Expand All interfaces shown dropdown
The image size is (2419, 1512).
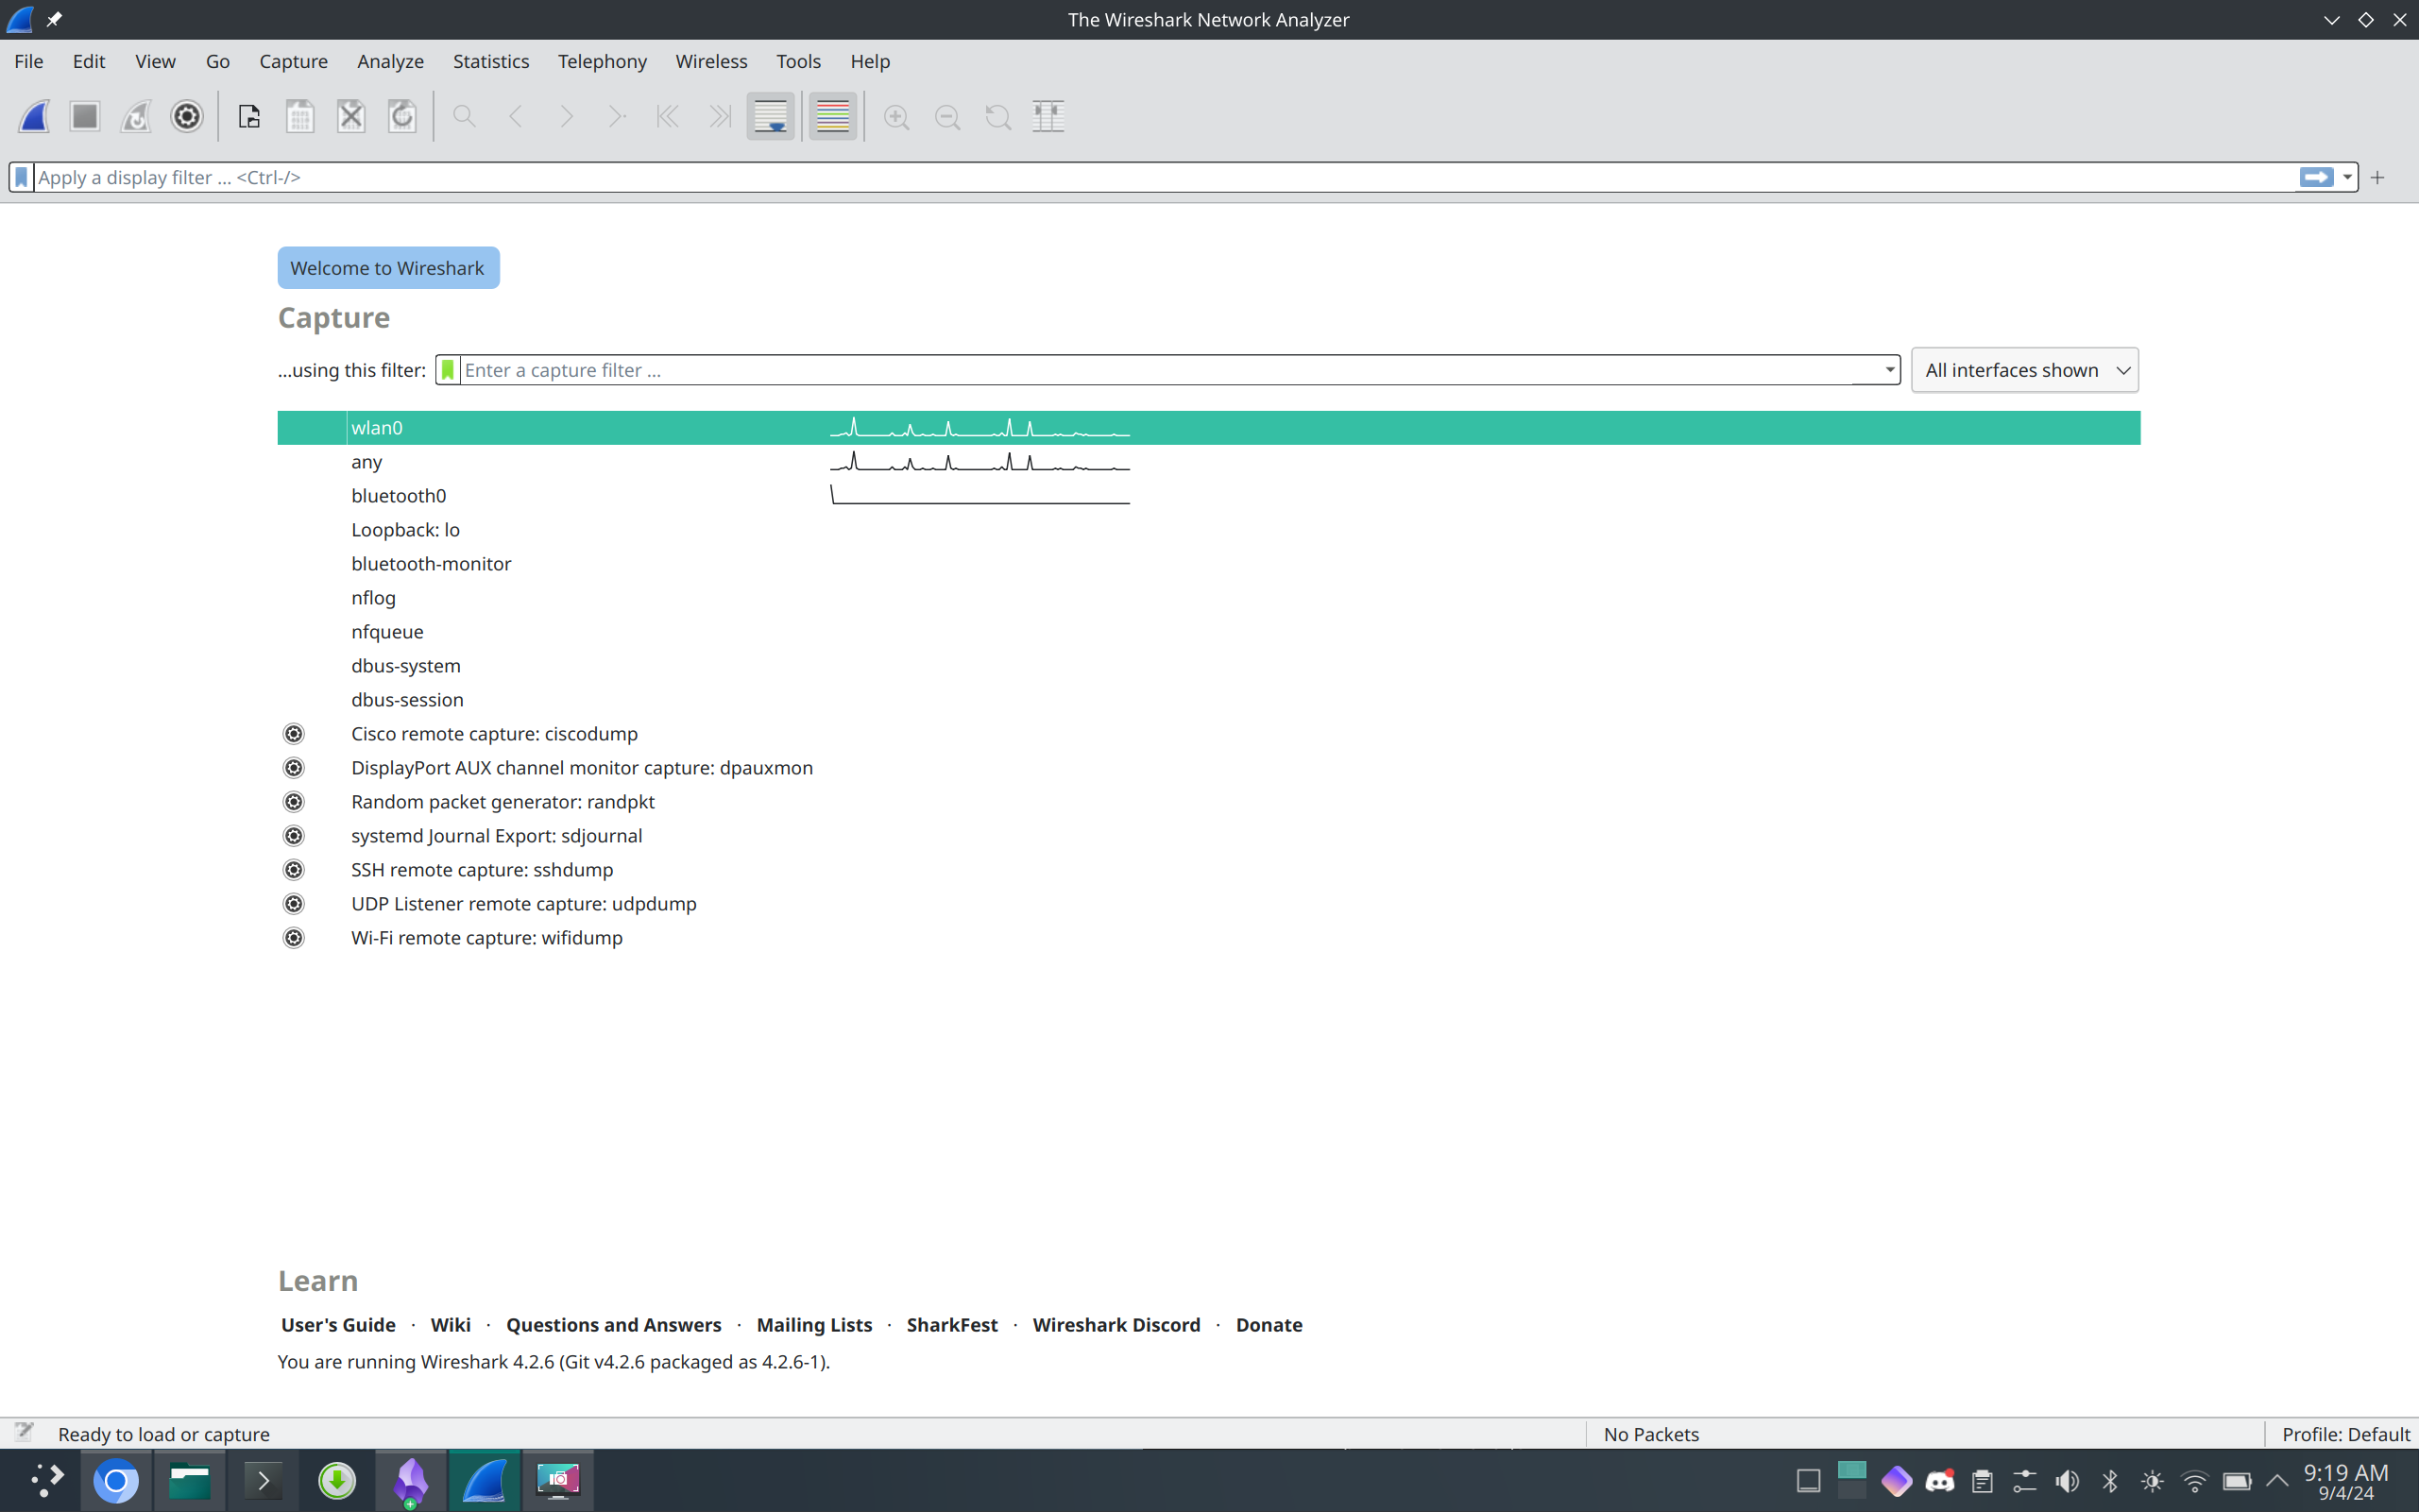coord(2024,370)
